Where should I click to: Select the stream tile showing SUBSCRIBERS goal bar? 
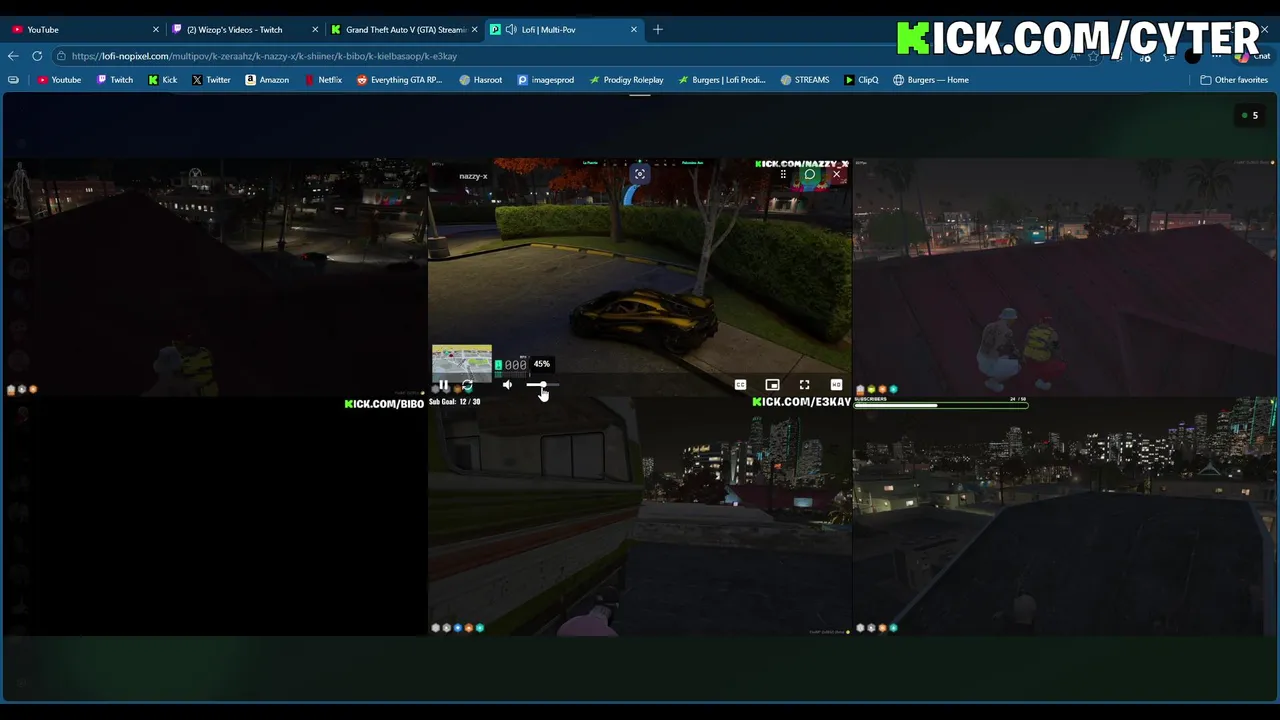[1065, 516]
